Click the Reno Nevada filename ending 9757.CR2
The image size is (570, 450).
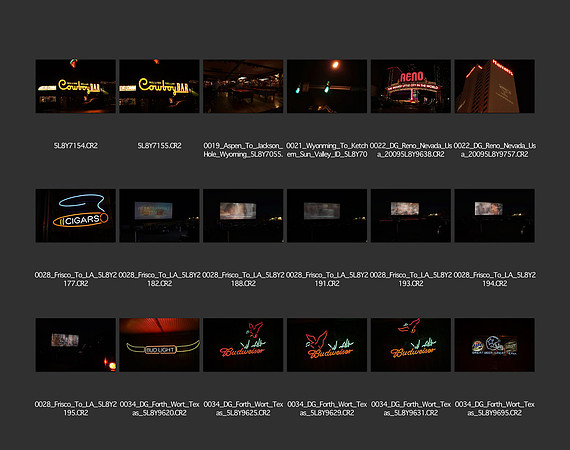coord(494,150)
